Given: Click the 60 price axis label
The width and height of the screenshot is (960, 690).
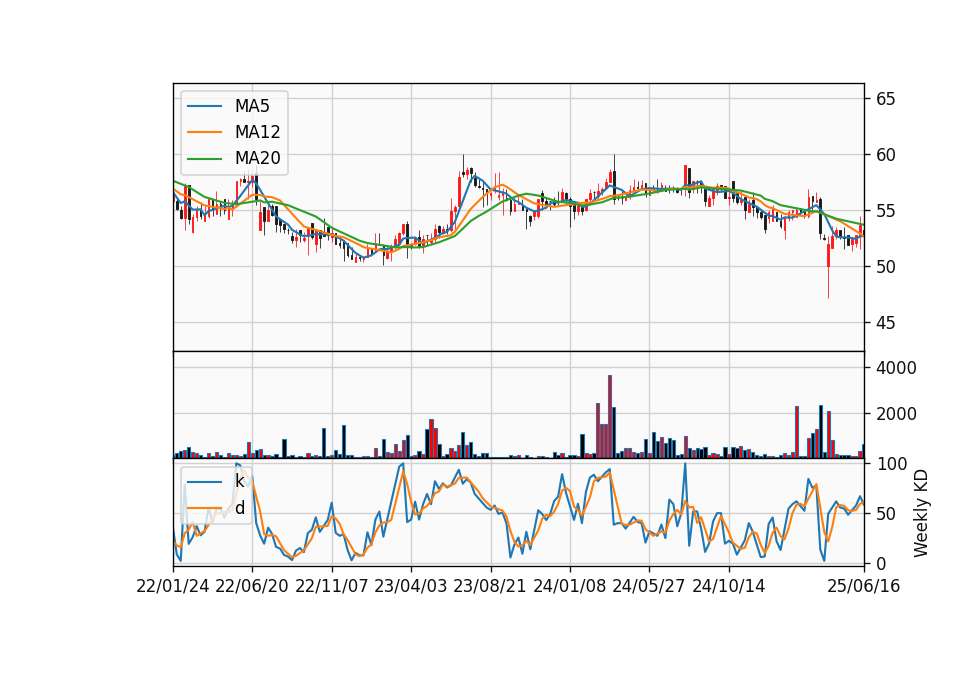Looking at the screenshot, I should [885, 155].
